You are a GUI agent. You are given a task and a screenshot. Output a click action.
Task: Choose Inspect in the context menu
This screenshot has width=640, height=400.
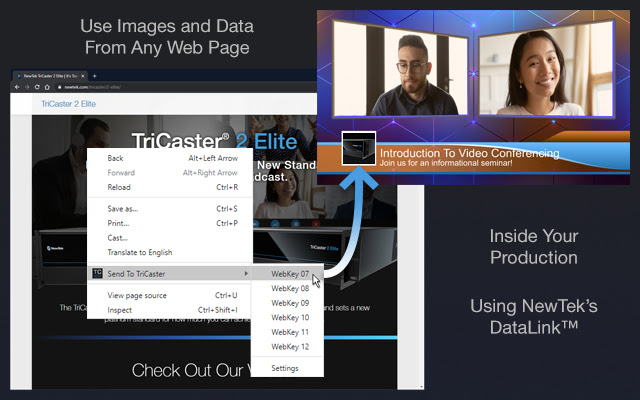click(x=170, y=310)
